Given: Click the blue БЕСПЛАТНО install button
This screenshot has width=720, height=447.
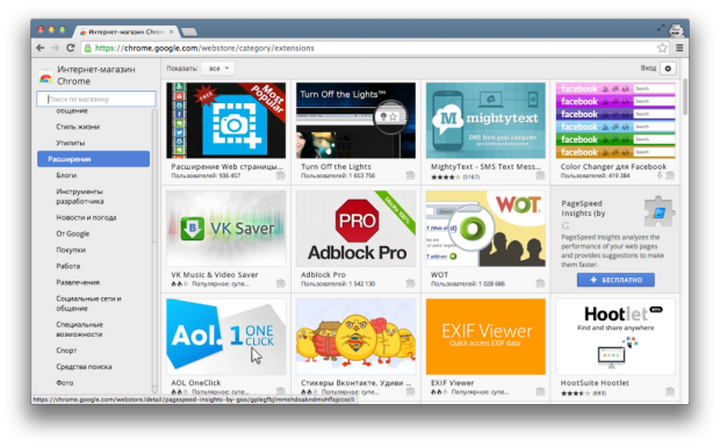Looking at the screenshot, I should pos(616,280).
